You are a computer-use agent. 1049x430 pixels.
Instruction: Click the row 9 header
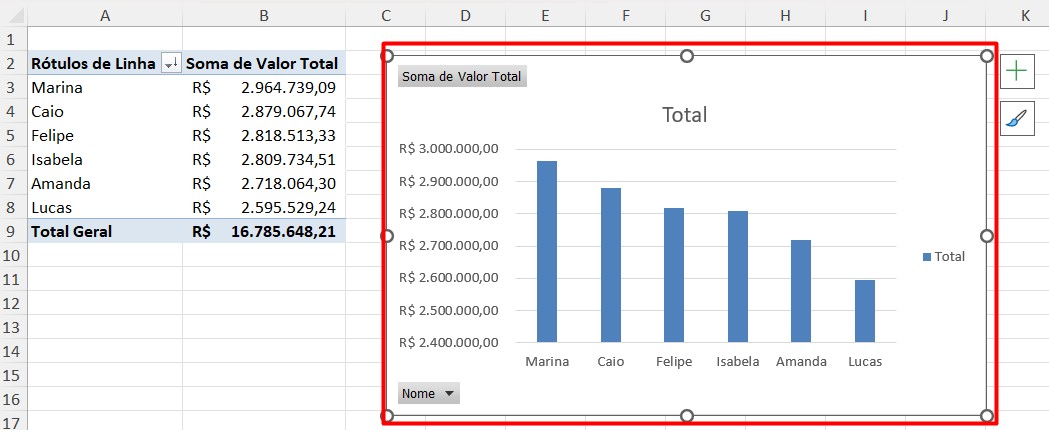[x=12, y=231]
